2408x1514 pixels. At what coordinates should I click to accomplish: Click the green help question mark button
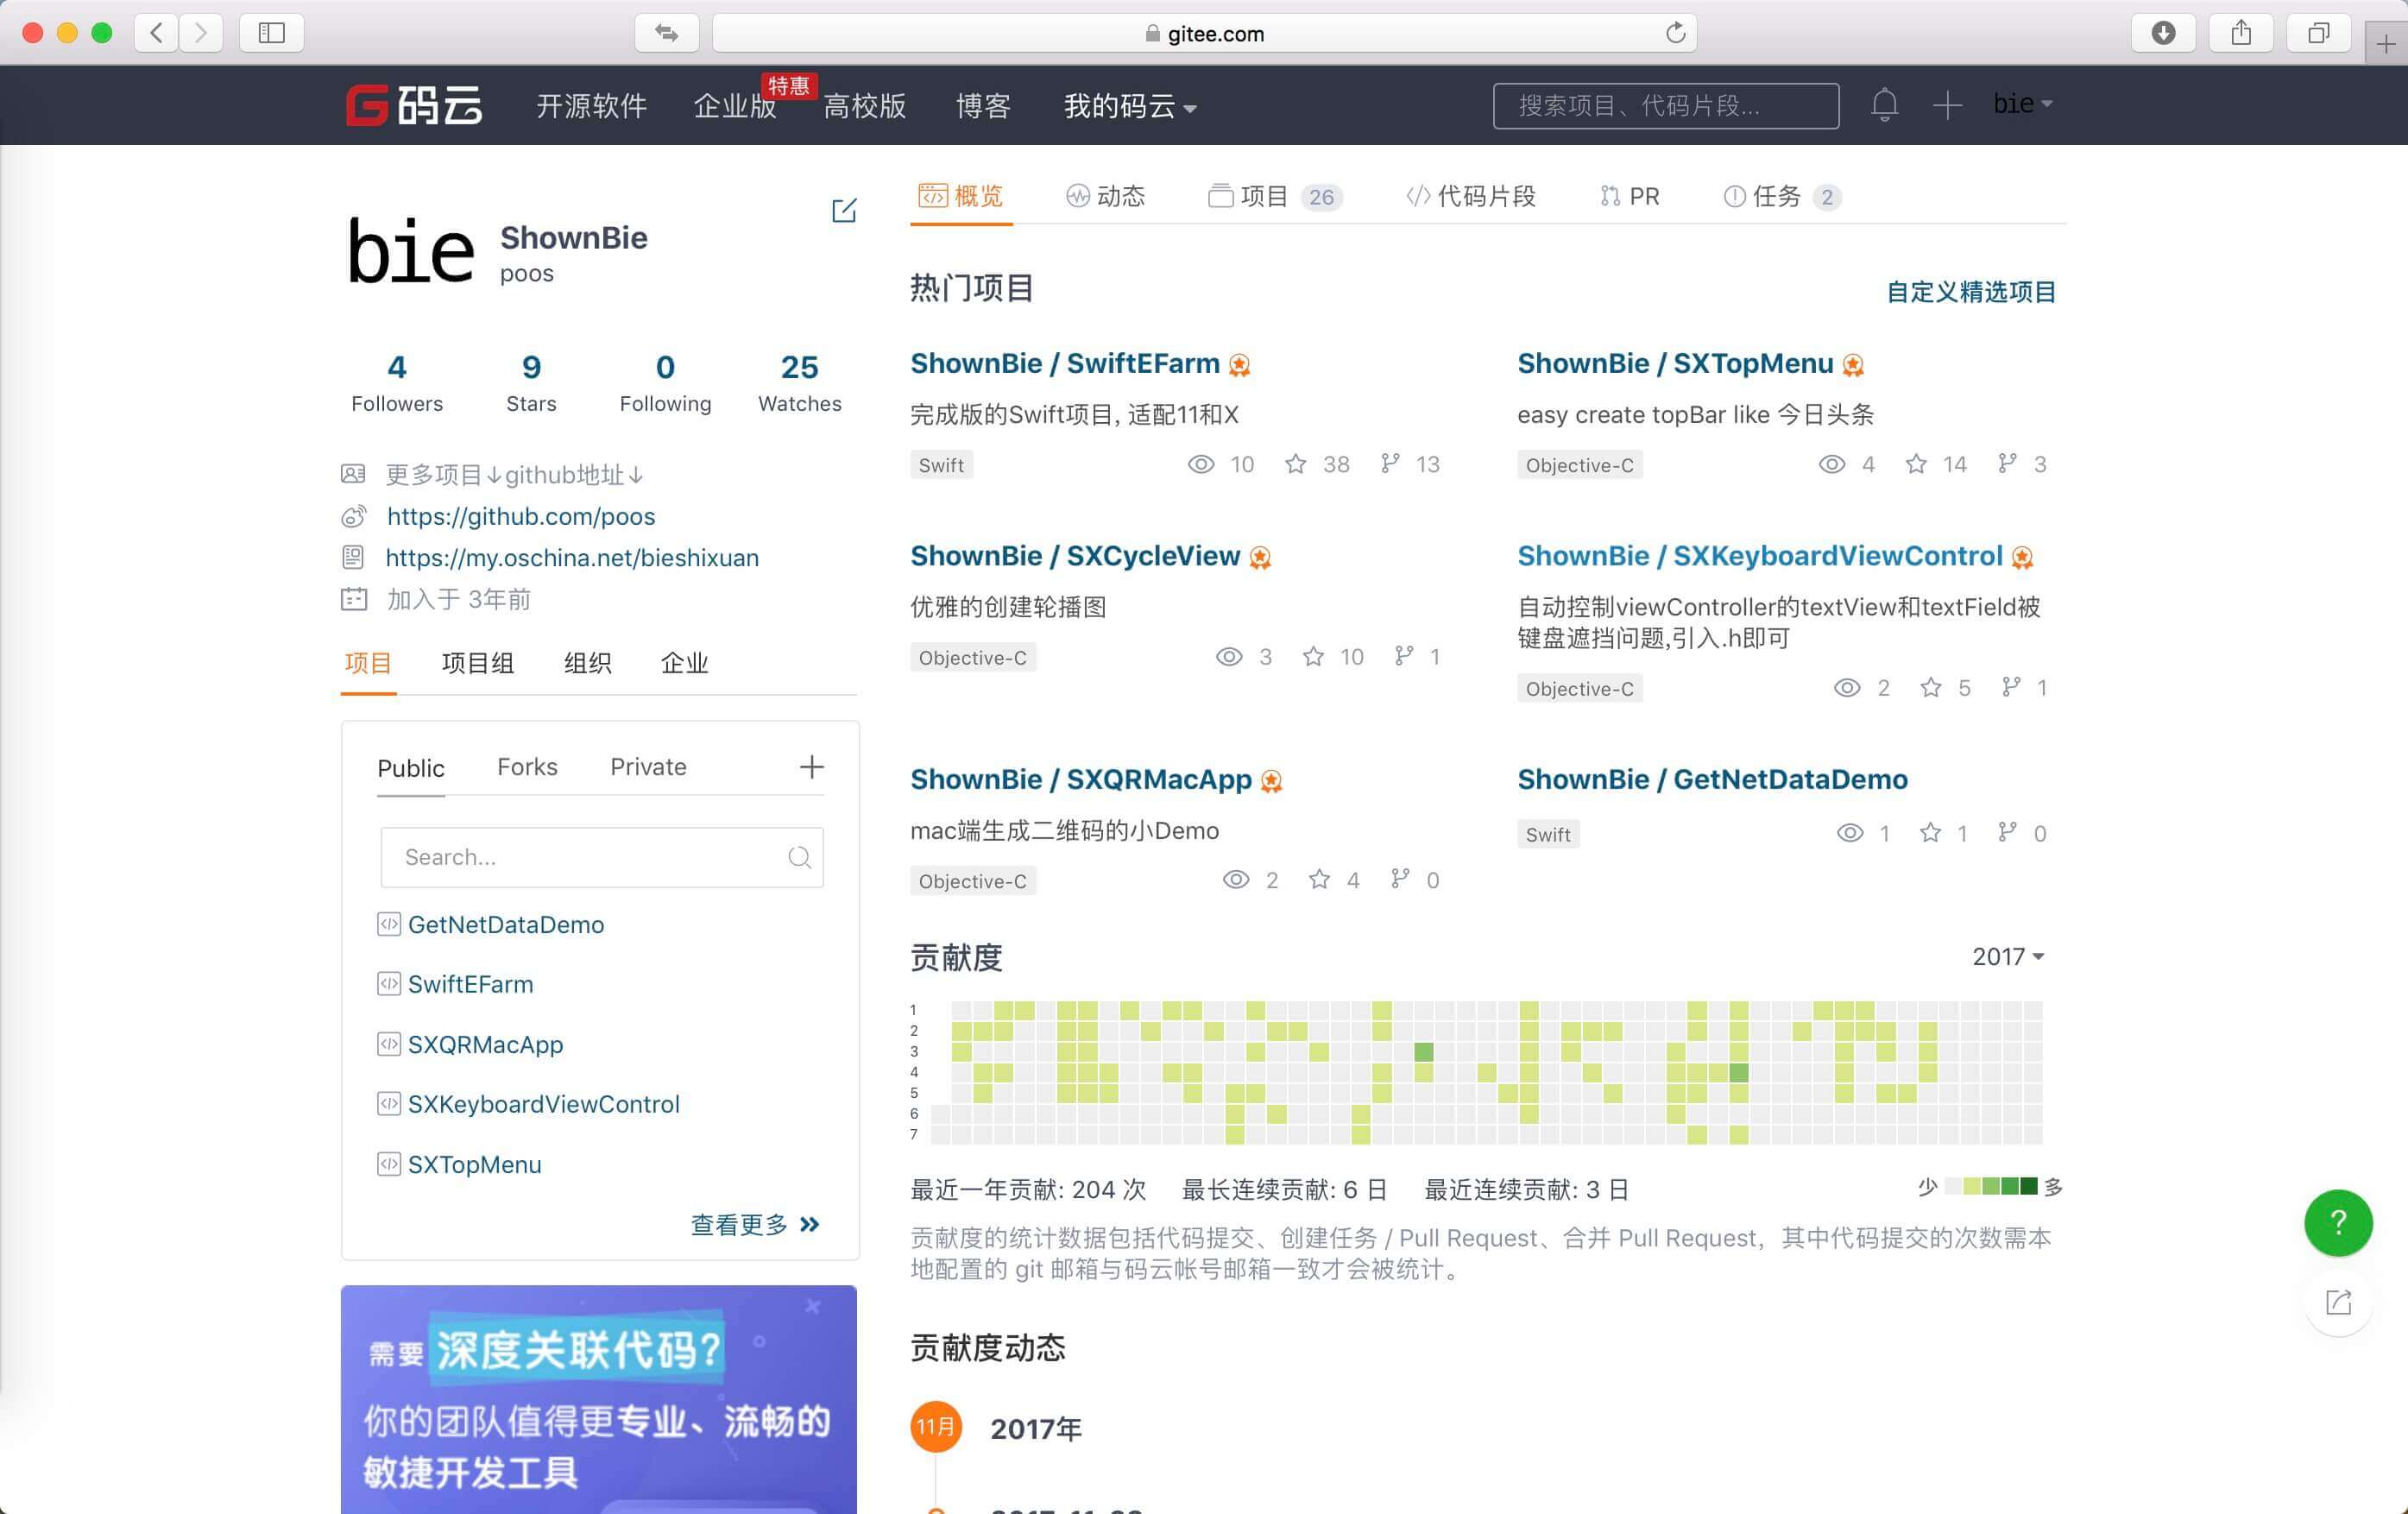click(x=2337, y=1222)
